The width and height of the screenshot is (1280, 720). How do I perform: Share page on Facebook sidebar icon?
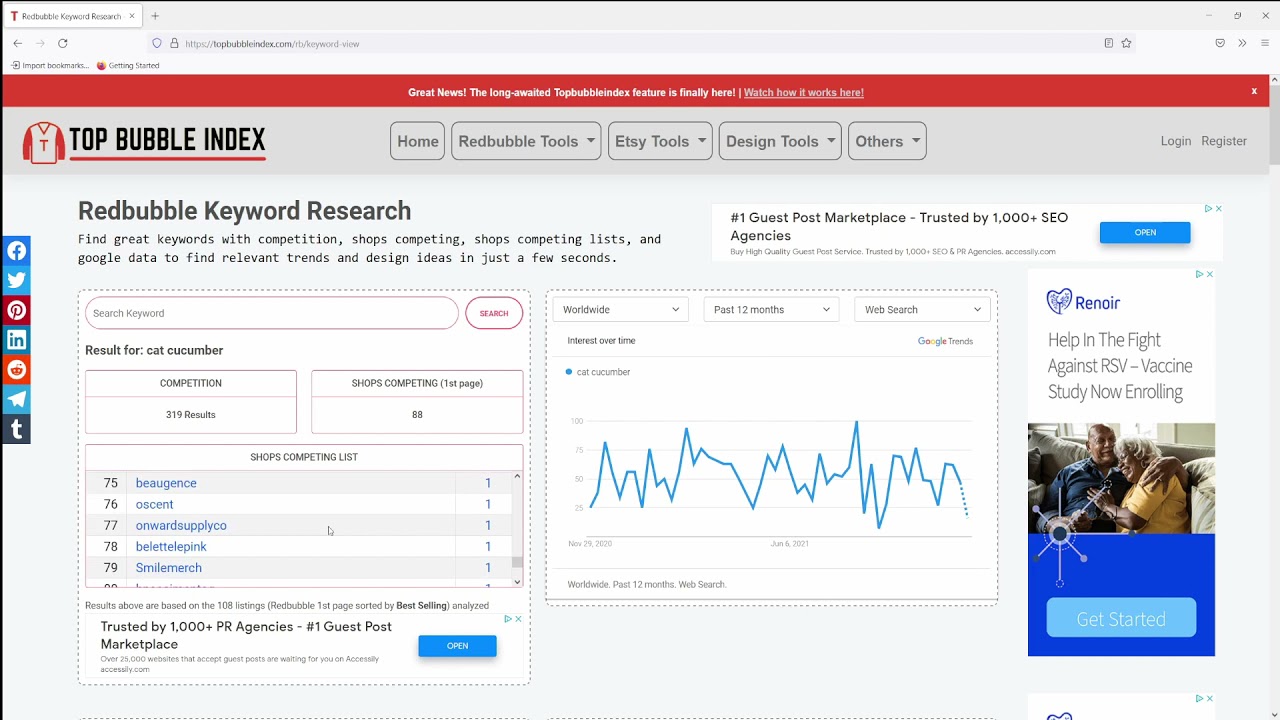[x=16, y=251]
